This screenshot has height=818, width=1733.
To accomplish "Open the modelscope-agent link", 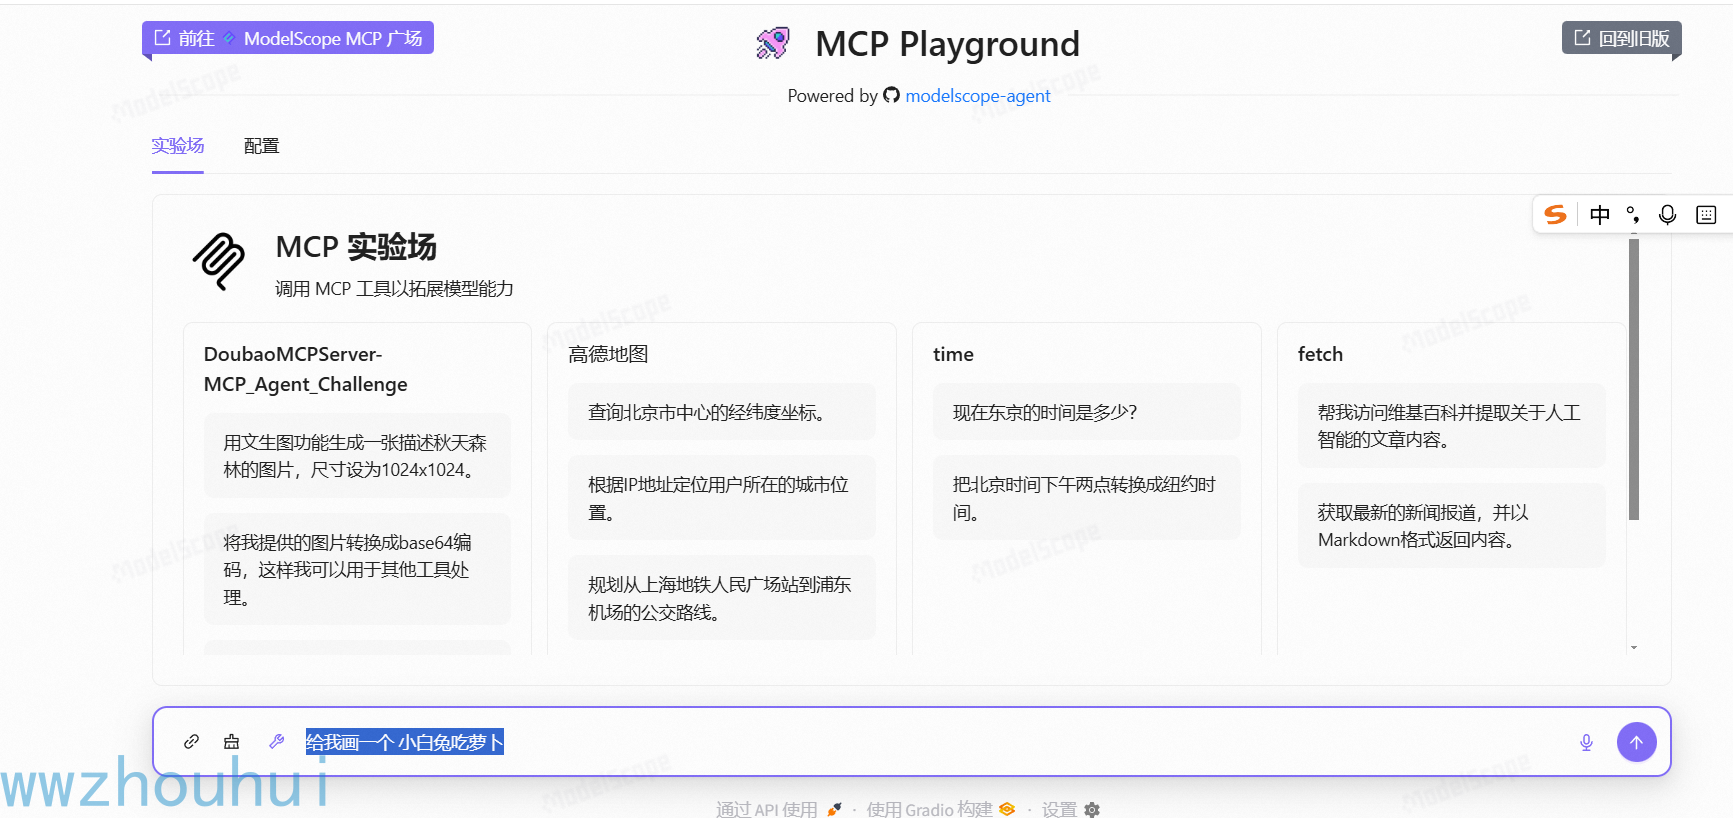I will (977, 96).
